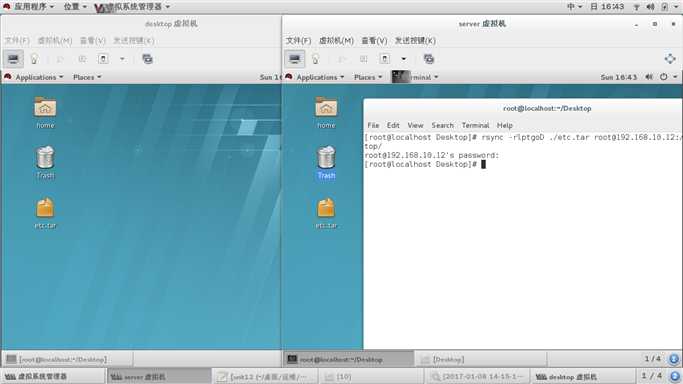Viewport: 683px width, 384px height.
Task: Open host 虚拟系统管理器 app menu
Action: point(132,7)
